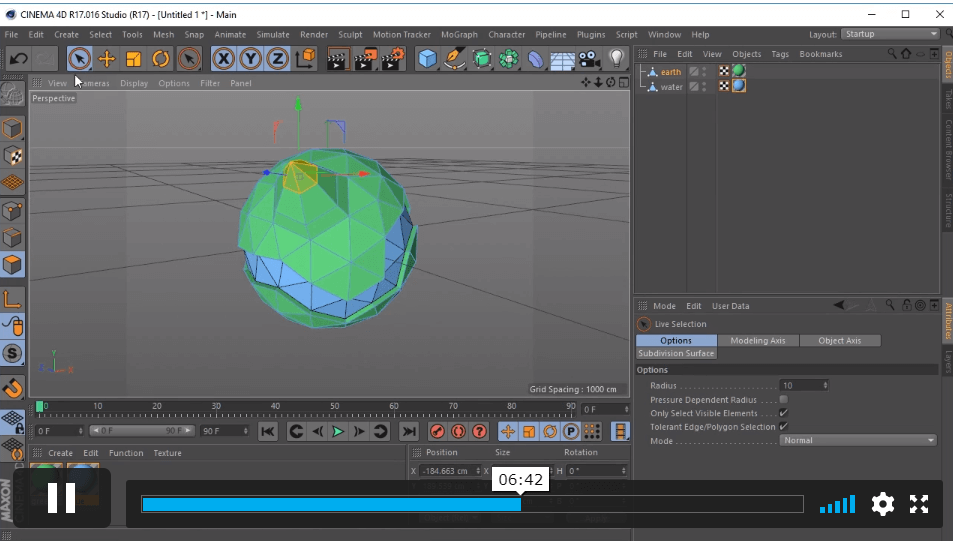Step the Radius value spinner

[x=825, y=385]
